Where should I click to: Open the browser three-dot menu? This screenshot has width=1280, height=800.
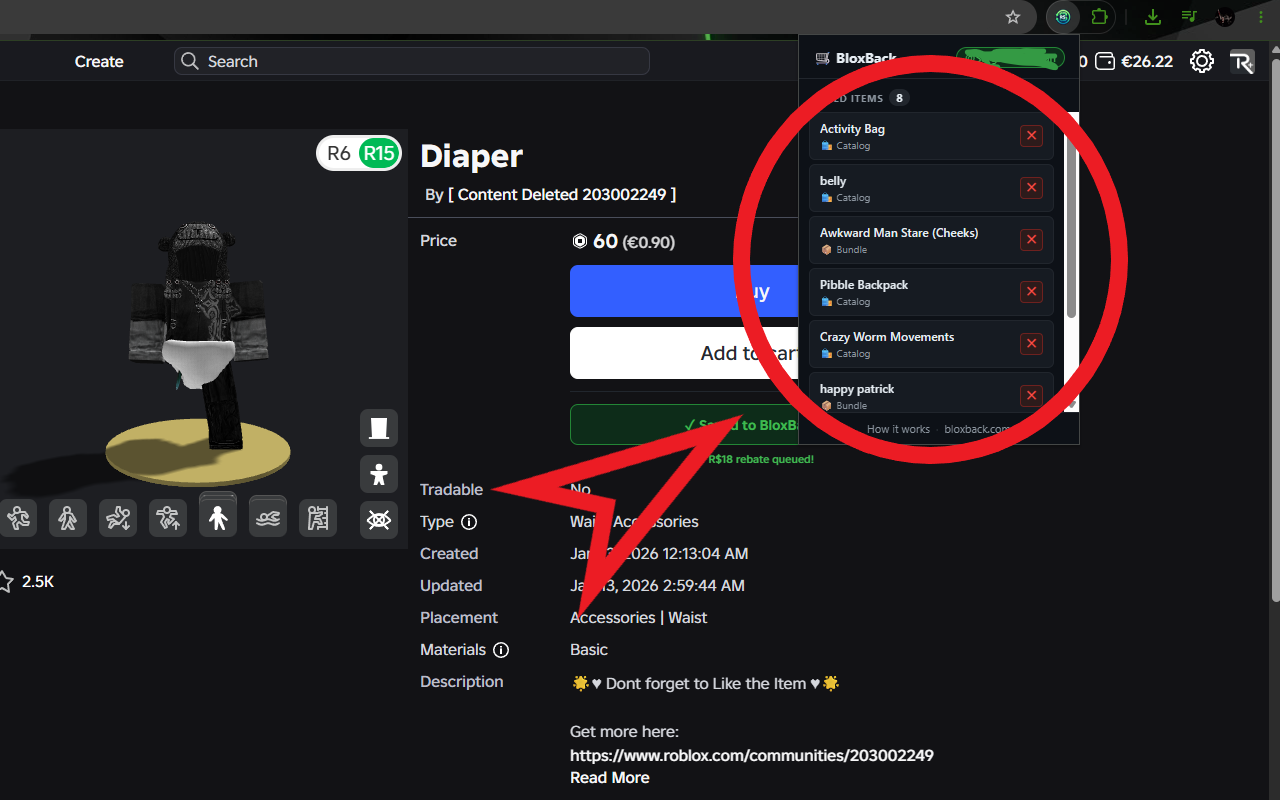(1260, 17)
